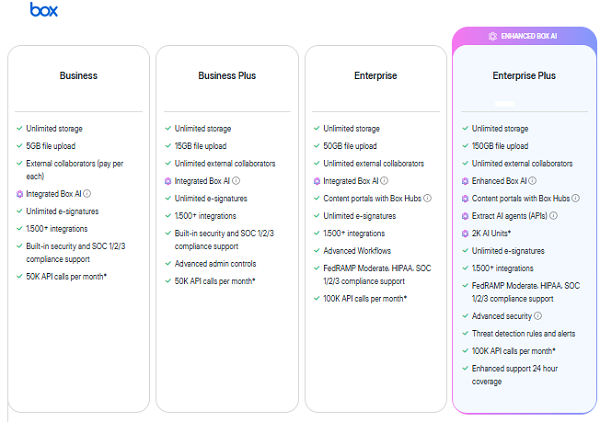Viewport: 600px width, 422px height.
Task: Click the sparkle icon in the Enhanced Box AI banner
Action: (x=492, y=36)
